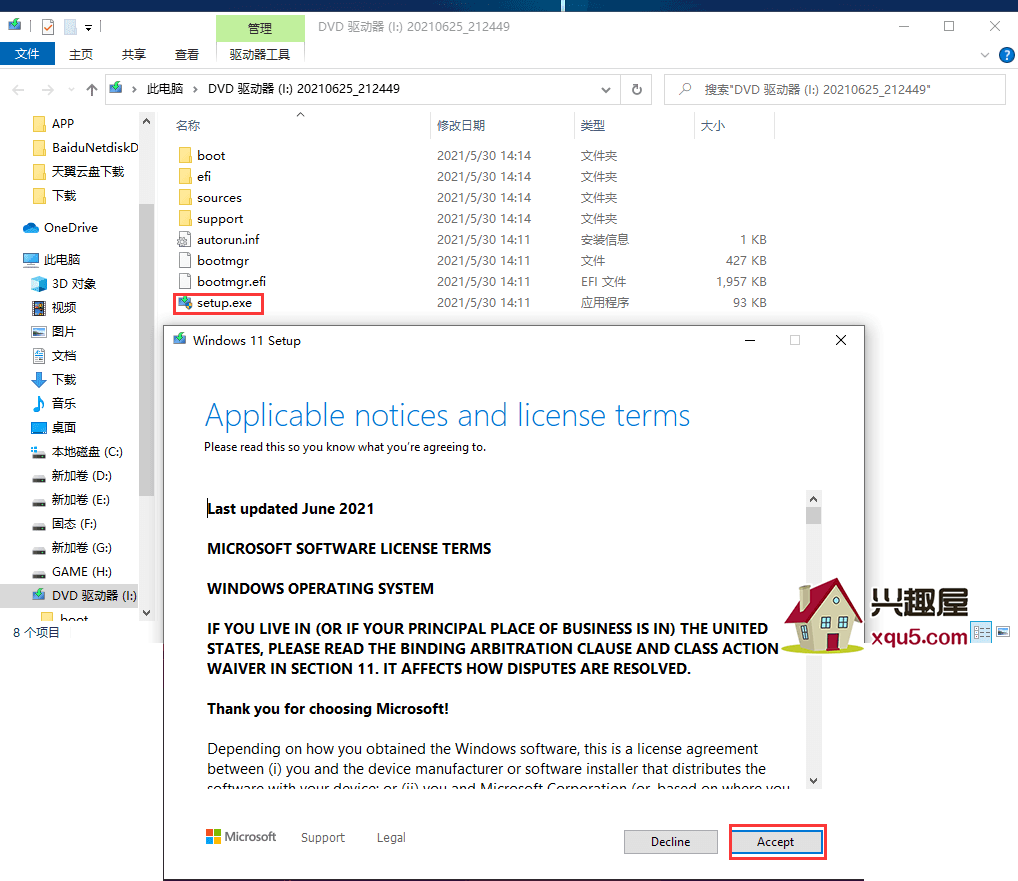
Task: Open 音乐 in the navigation pane
Action: coord(54,403)
